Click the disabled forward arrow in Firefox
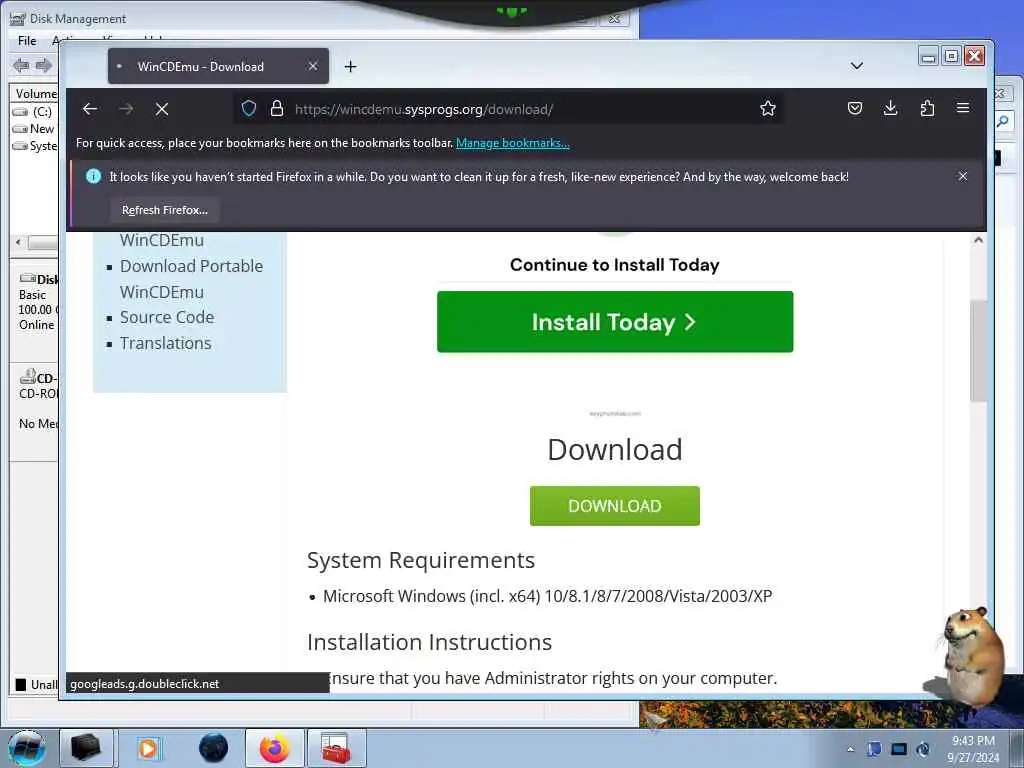 click(x=126, y=109)
